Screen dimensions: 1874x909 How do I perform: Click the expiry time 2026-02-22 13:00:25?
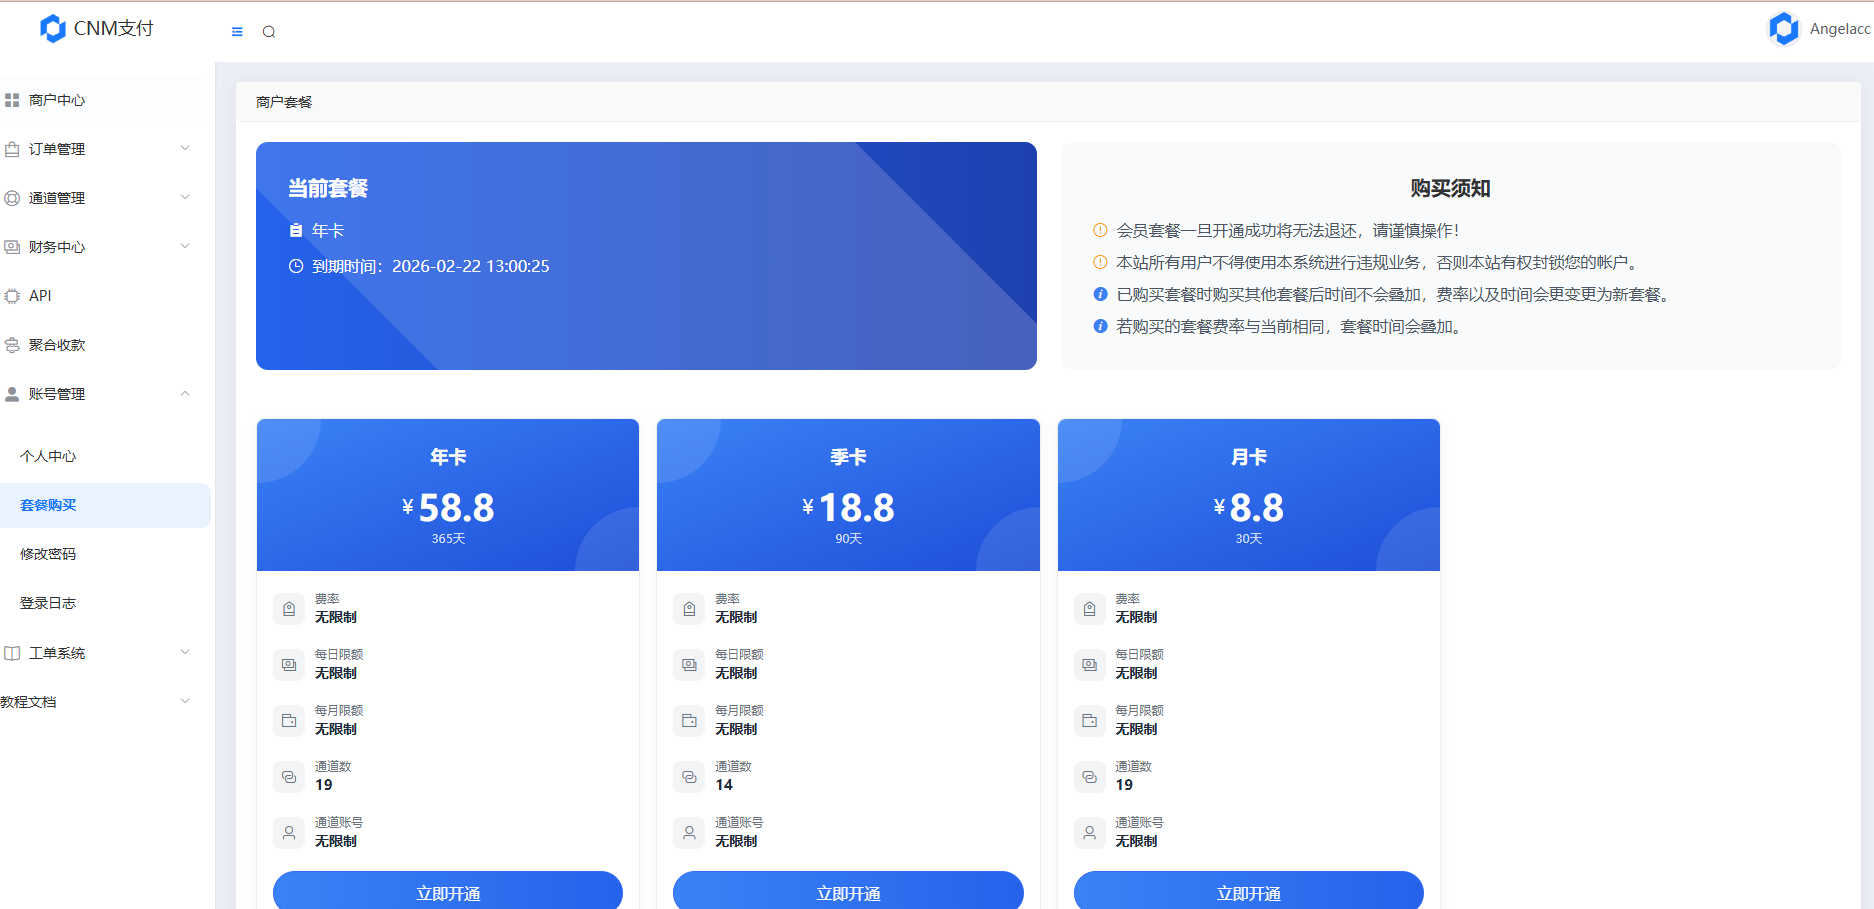coord(471,266)
